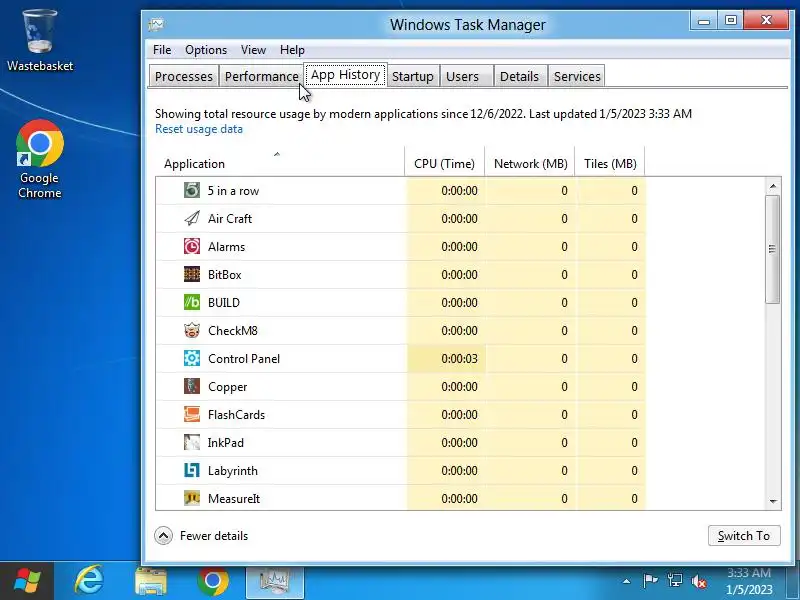Select the MeasureIt row name
The width and height of the screenshot is (800, 600).
pos(234,498)
